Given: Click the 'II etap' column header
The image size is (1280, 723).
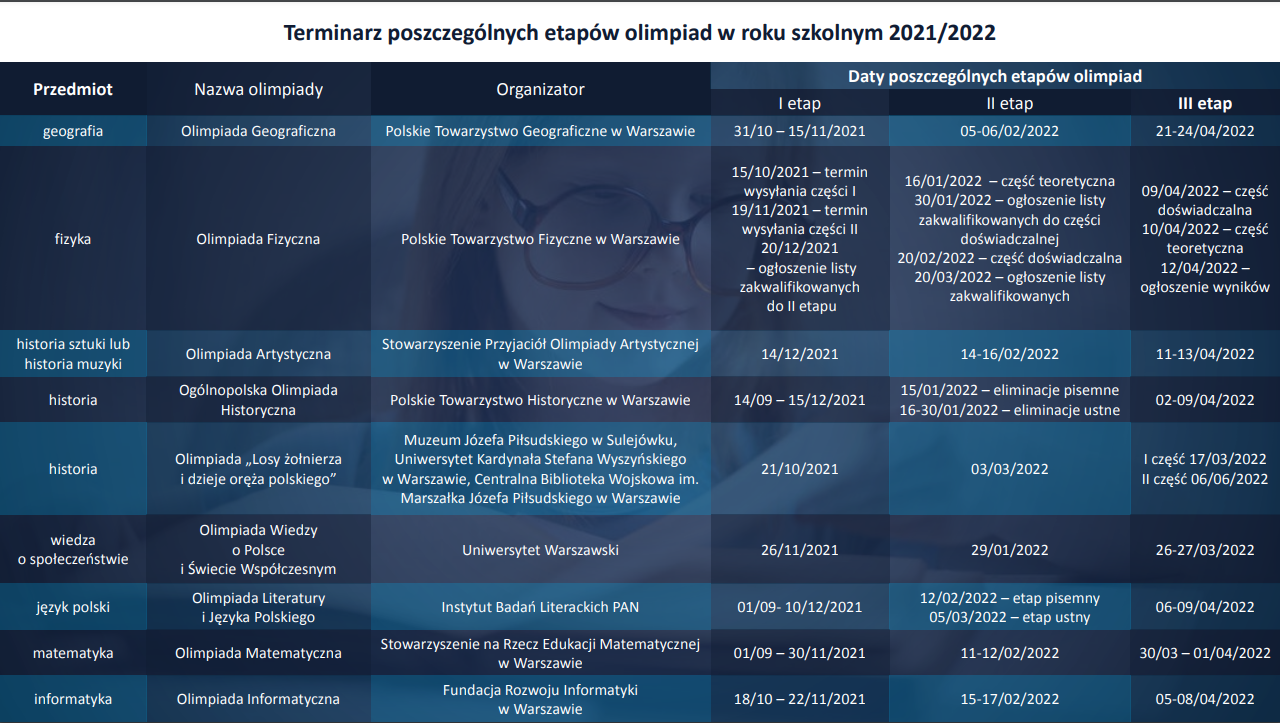Looking at the screenshot, I should 1009,103.
